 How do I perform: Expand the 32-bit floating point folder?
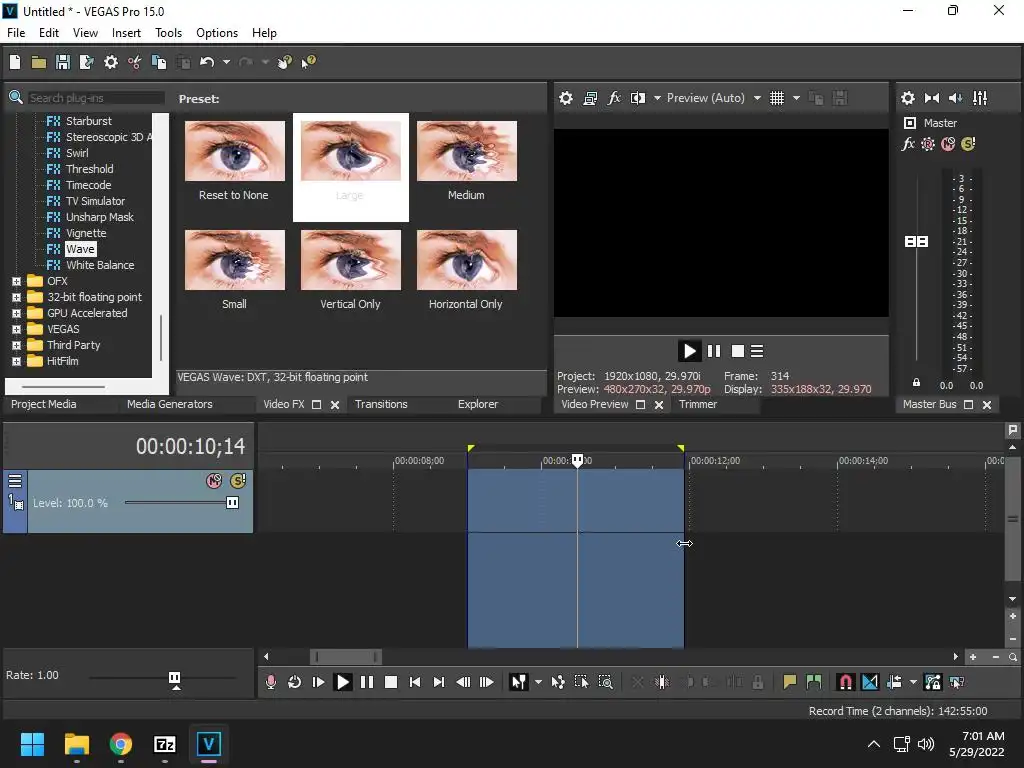16,297
